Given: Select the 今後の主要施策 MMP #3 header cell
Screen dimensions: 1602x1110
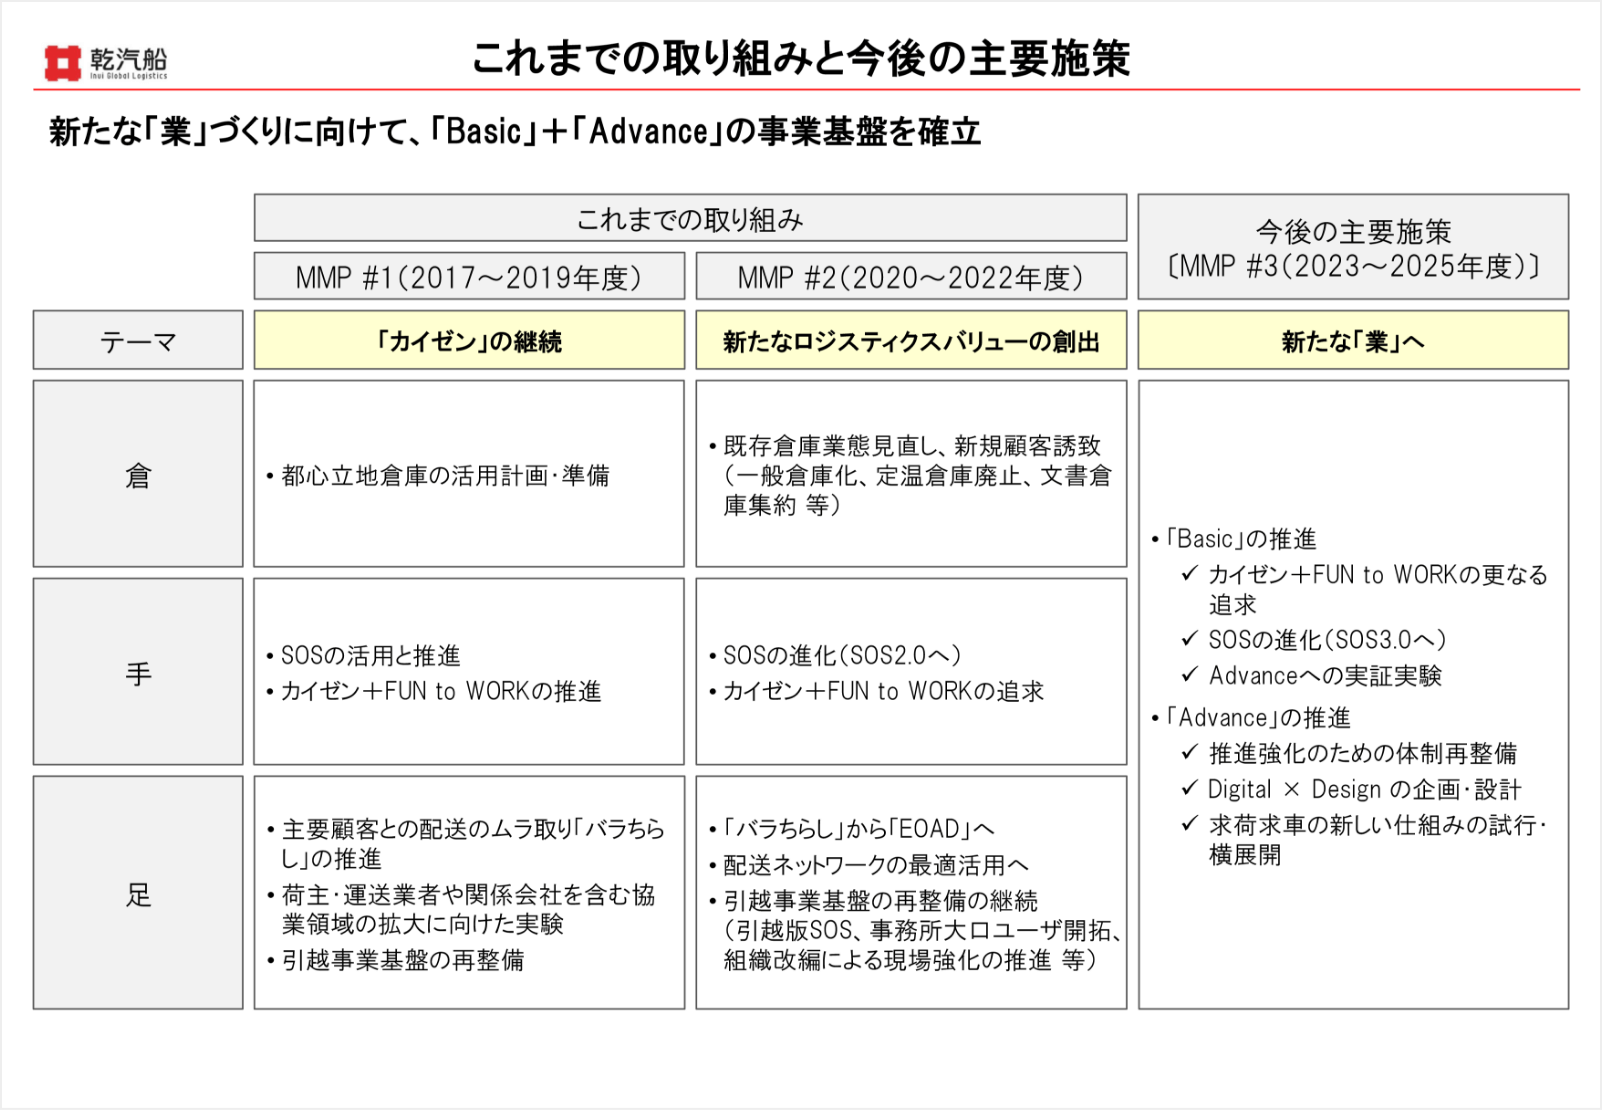Looking at the screenshot, I should pos(1353,247).
